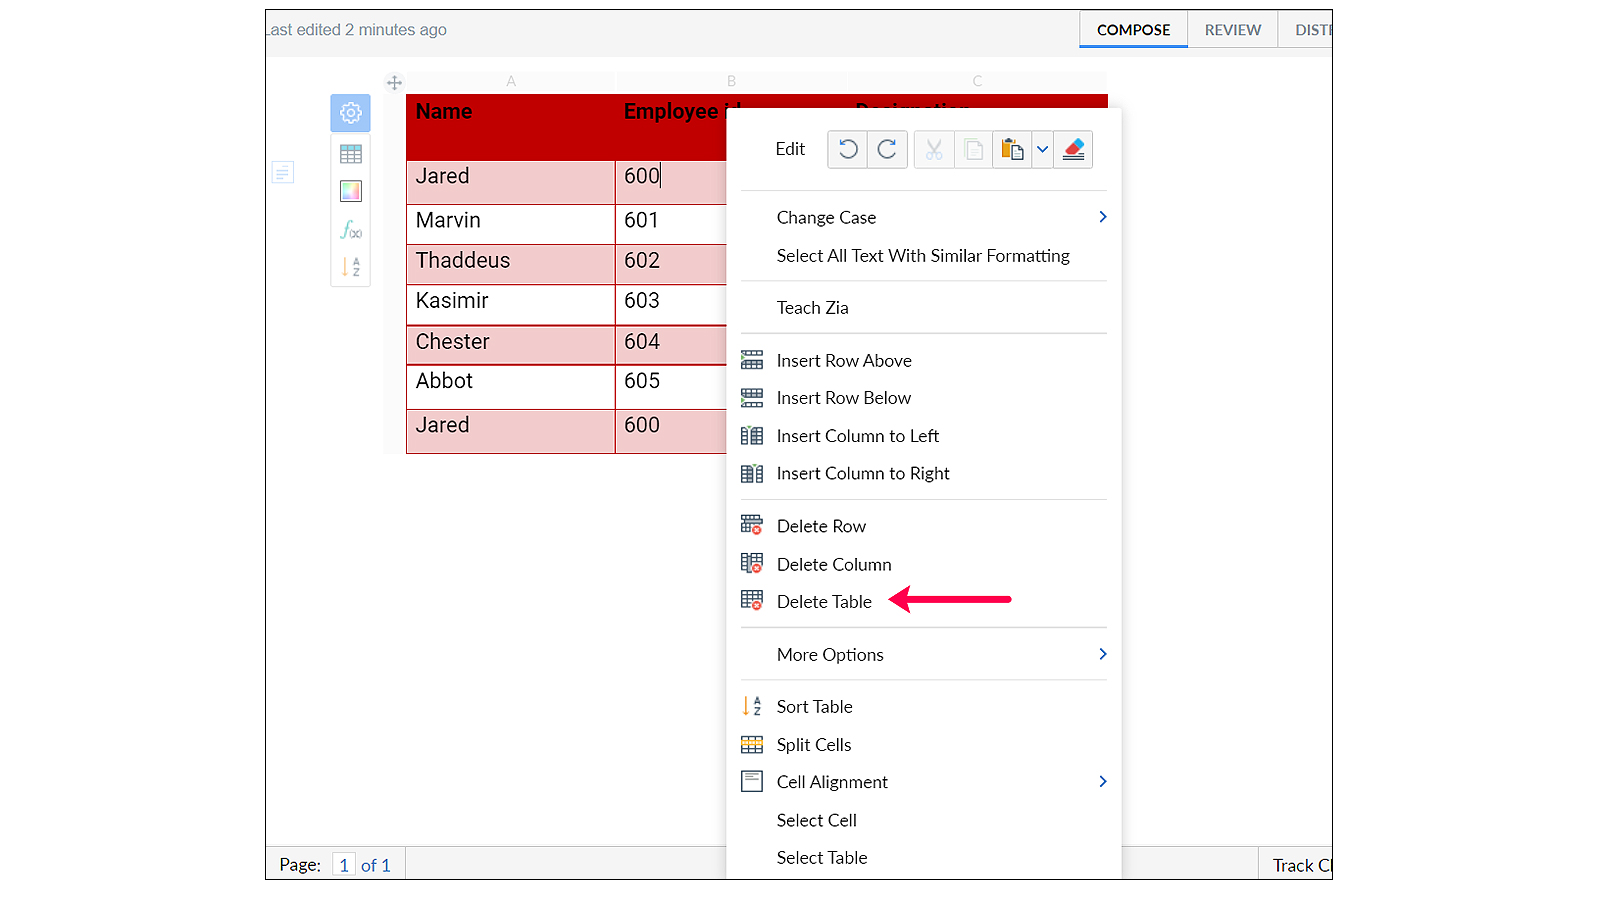Click the table layout icon in sidebar
Viewport: 1598px width, 899px height.
(x=350, y=154)
